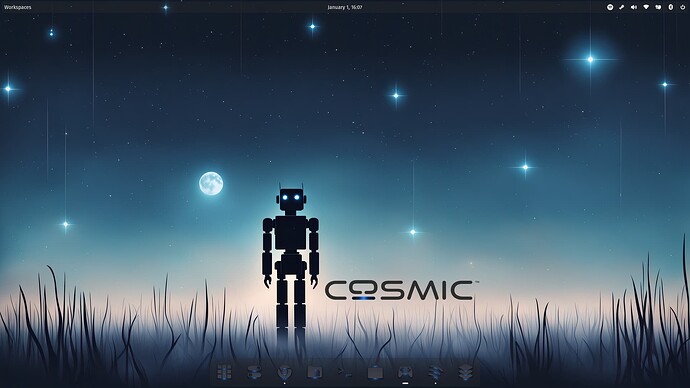Open the battery tray icon
Viewport: 690px width, 388px height.
tap(658, 7)
